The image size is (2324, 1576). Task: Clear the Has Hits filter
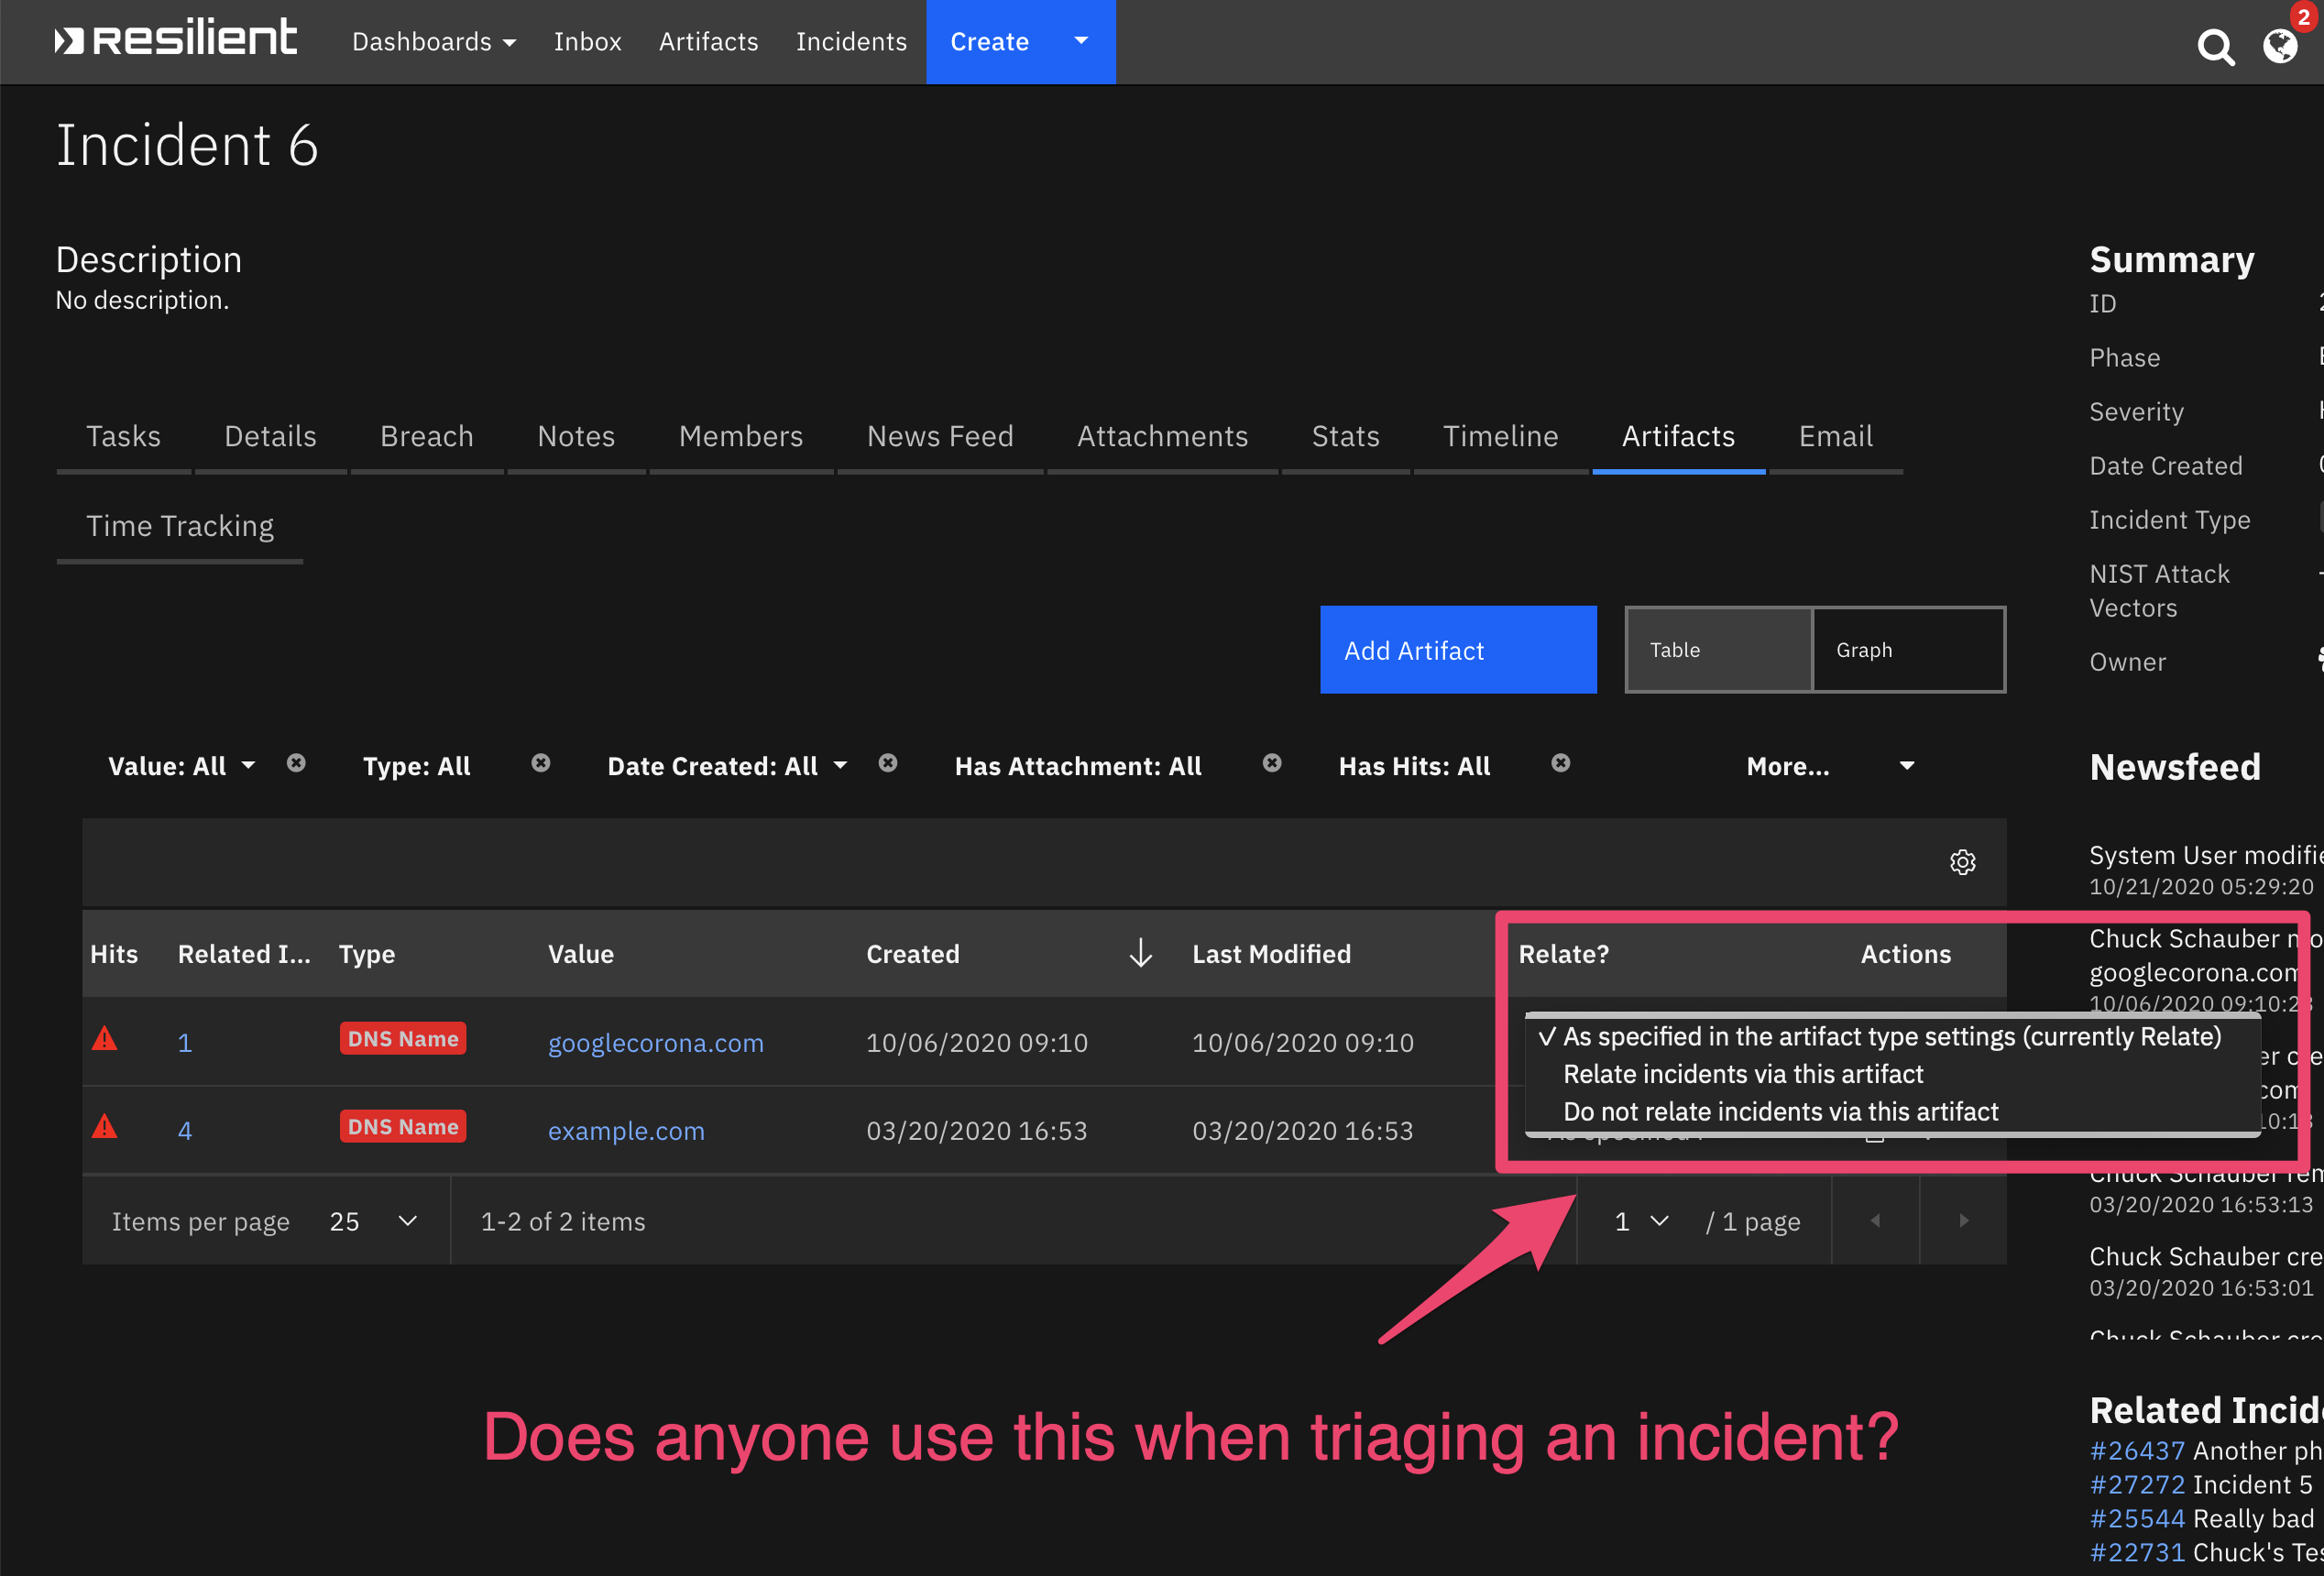click(1560, 763)
